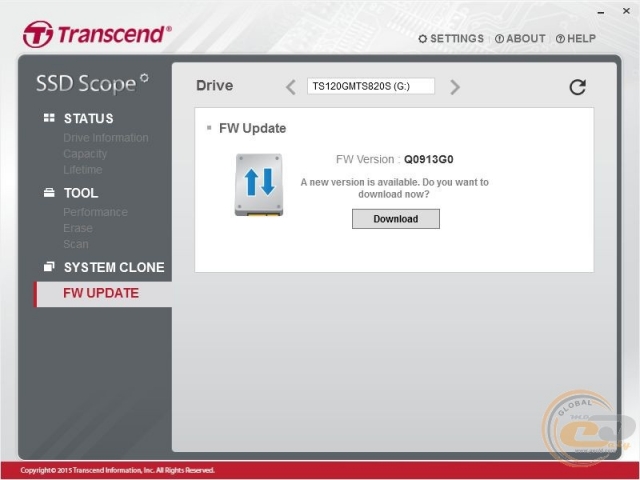
Task: Select FW UPDATE in the sidebar
Action: [x=102, y=293]
